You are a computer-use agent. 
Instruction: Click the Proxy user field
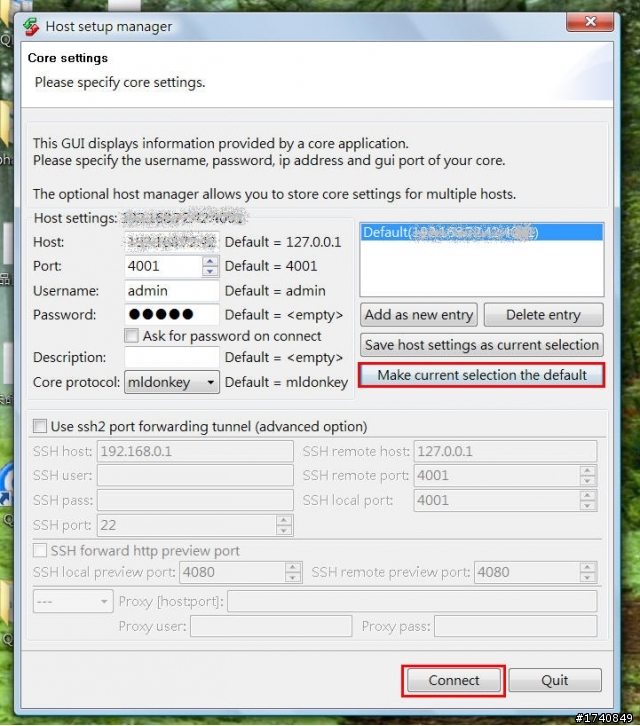click(x=271, y=626)
